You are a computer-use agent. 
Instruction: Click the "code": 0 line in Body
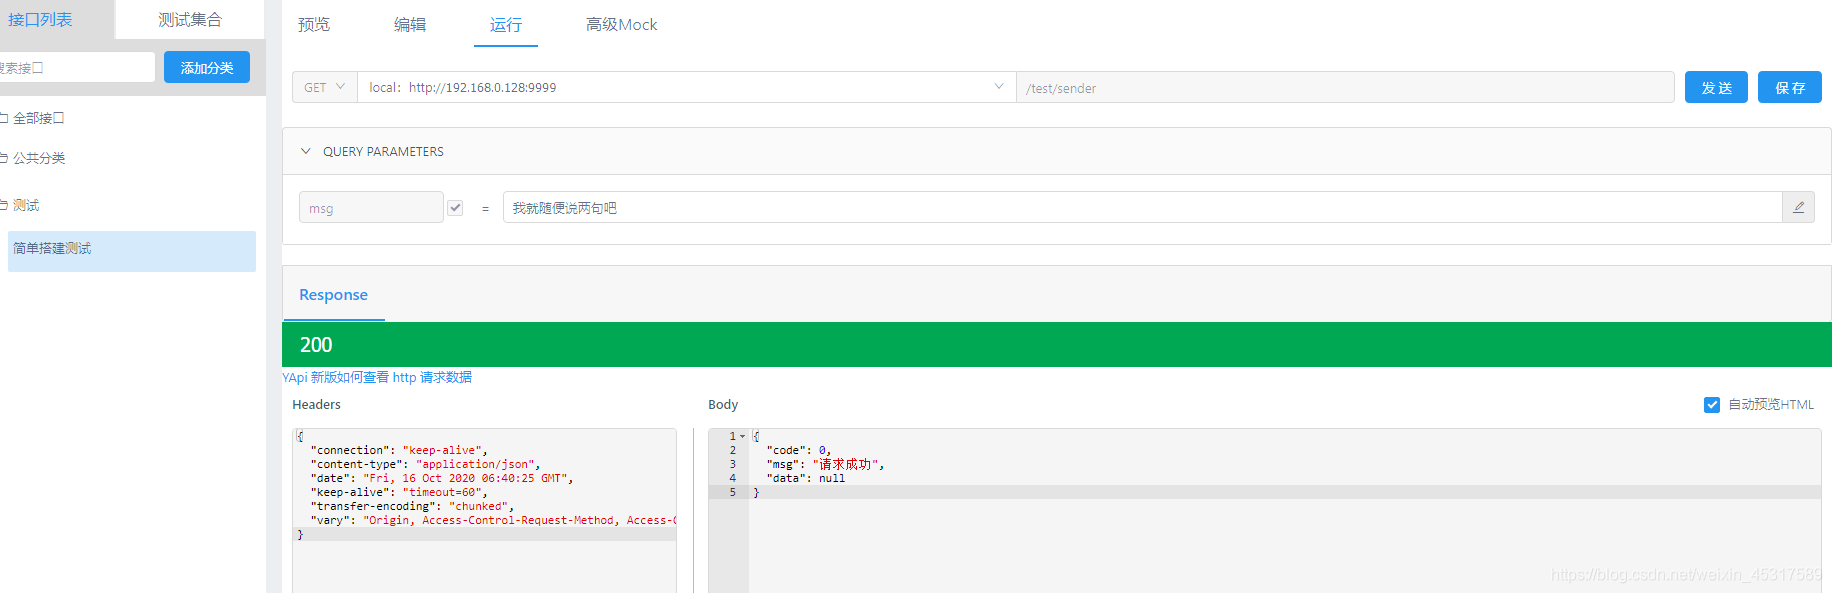point(798,450)
